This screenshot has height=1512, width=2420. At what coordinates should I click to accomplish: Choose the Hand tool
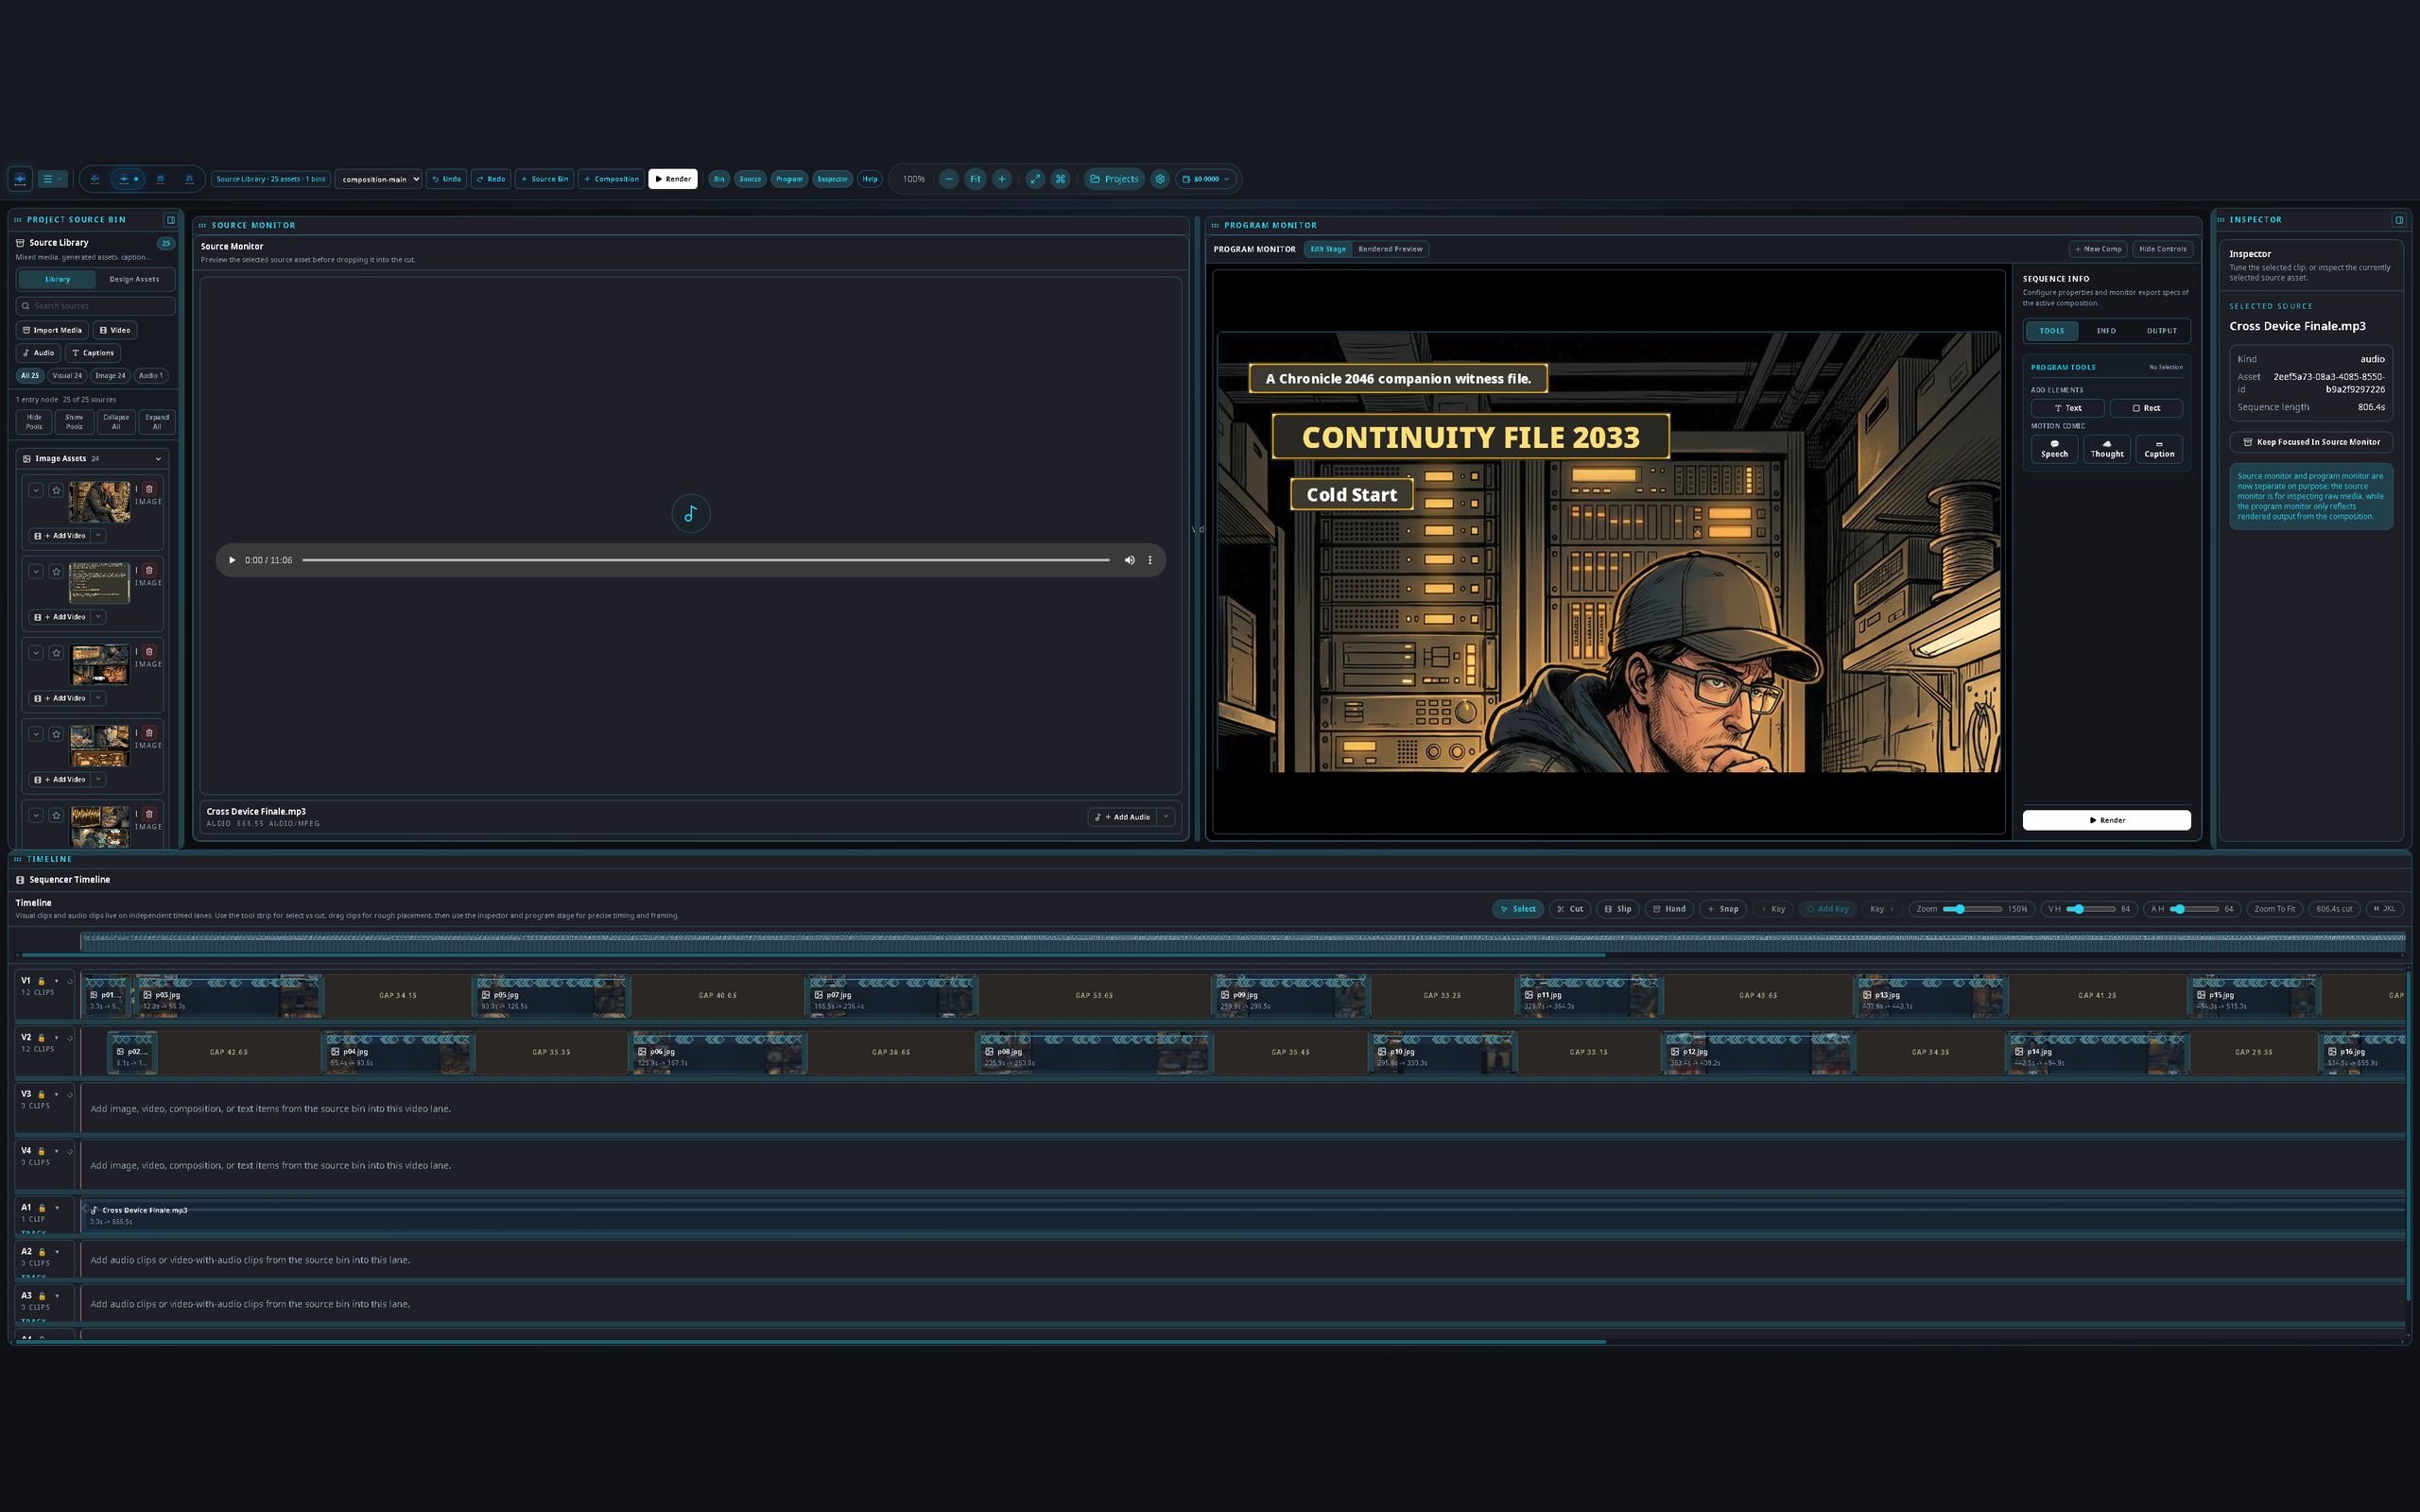[x=1669, y=909]
